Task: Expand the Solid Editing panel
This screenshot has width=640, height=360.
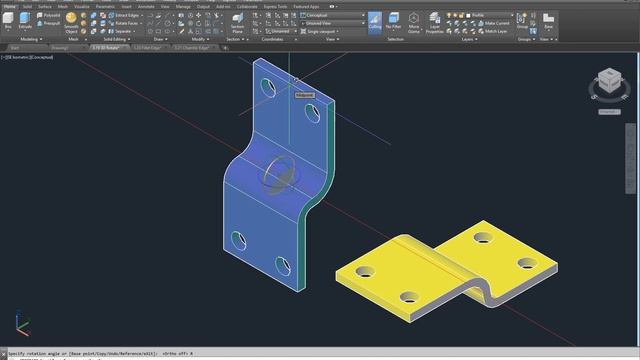Action: (117, 39)
